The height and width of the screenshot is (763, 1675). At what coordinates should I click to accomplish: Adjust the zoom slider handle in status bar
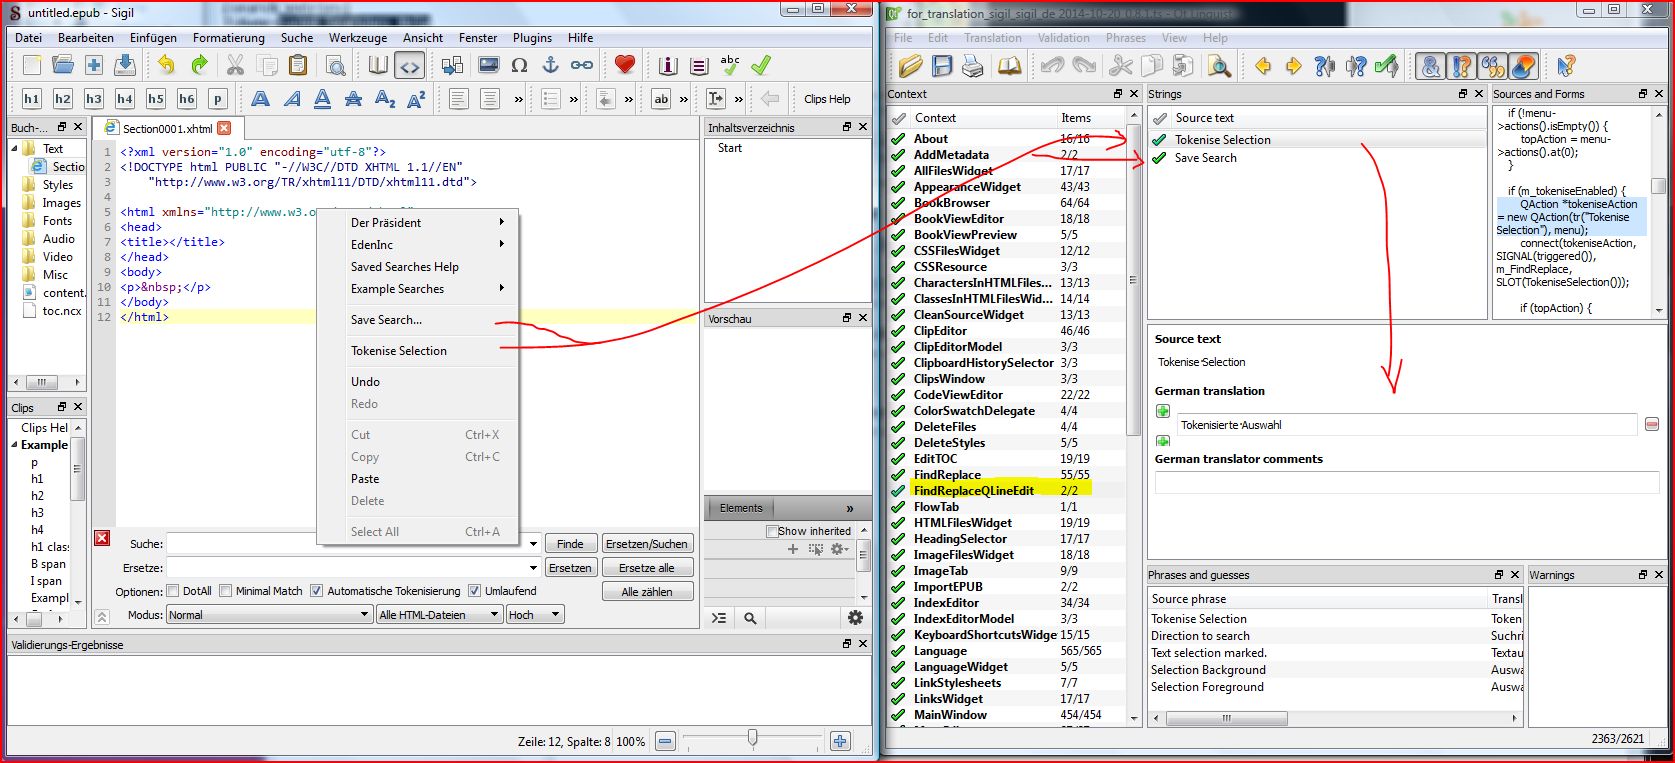(x=752, y=738)
